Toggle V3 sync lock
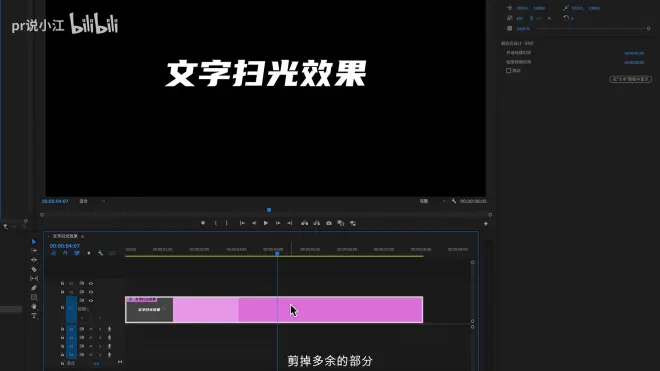 (82, 283)
